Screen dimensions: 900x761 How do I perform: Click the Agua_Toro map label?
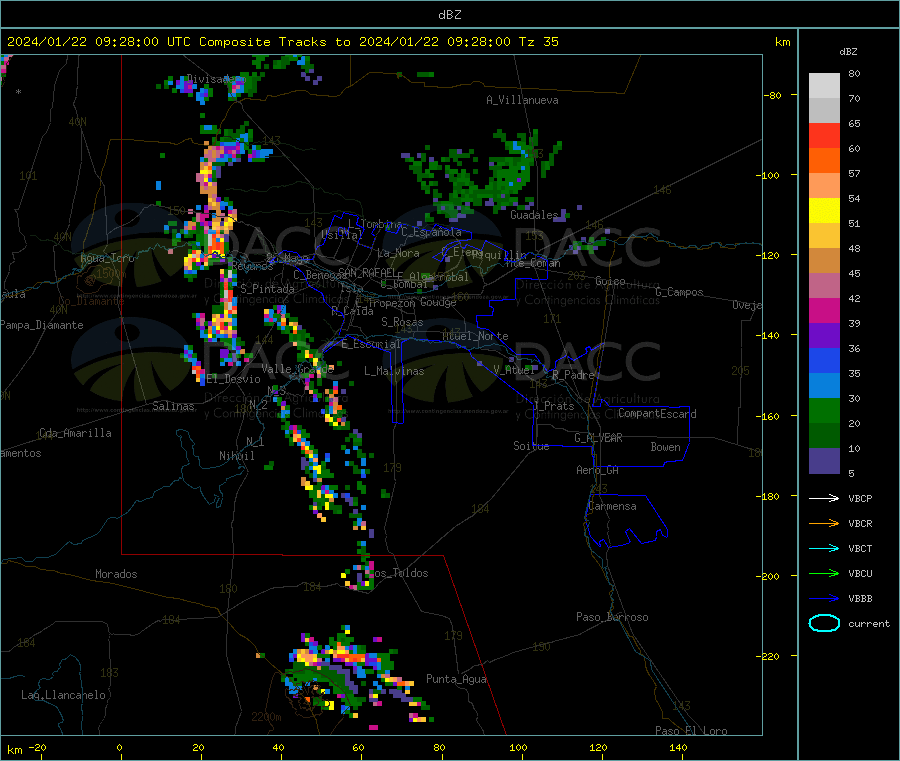[x=107, y=258]
